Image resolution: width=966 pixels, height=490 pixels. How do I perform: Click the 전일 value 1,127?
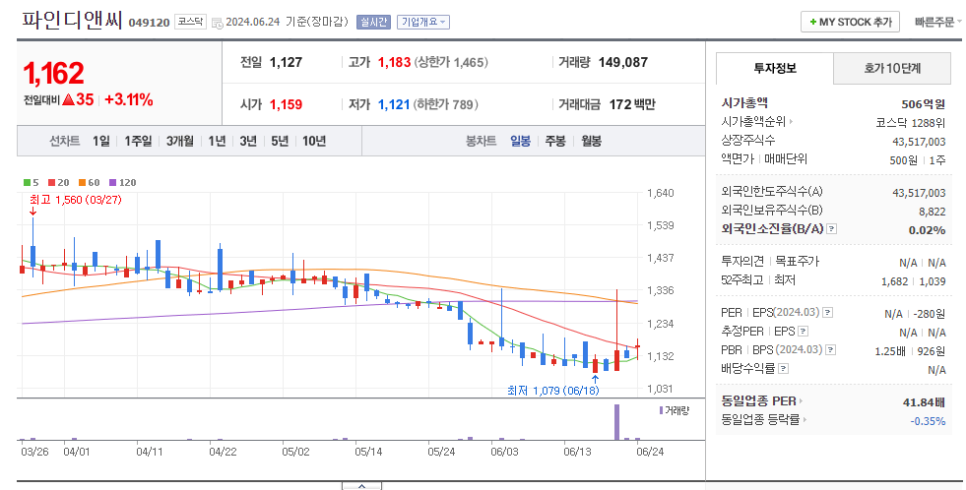click(x=286, y=62)
